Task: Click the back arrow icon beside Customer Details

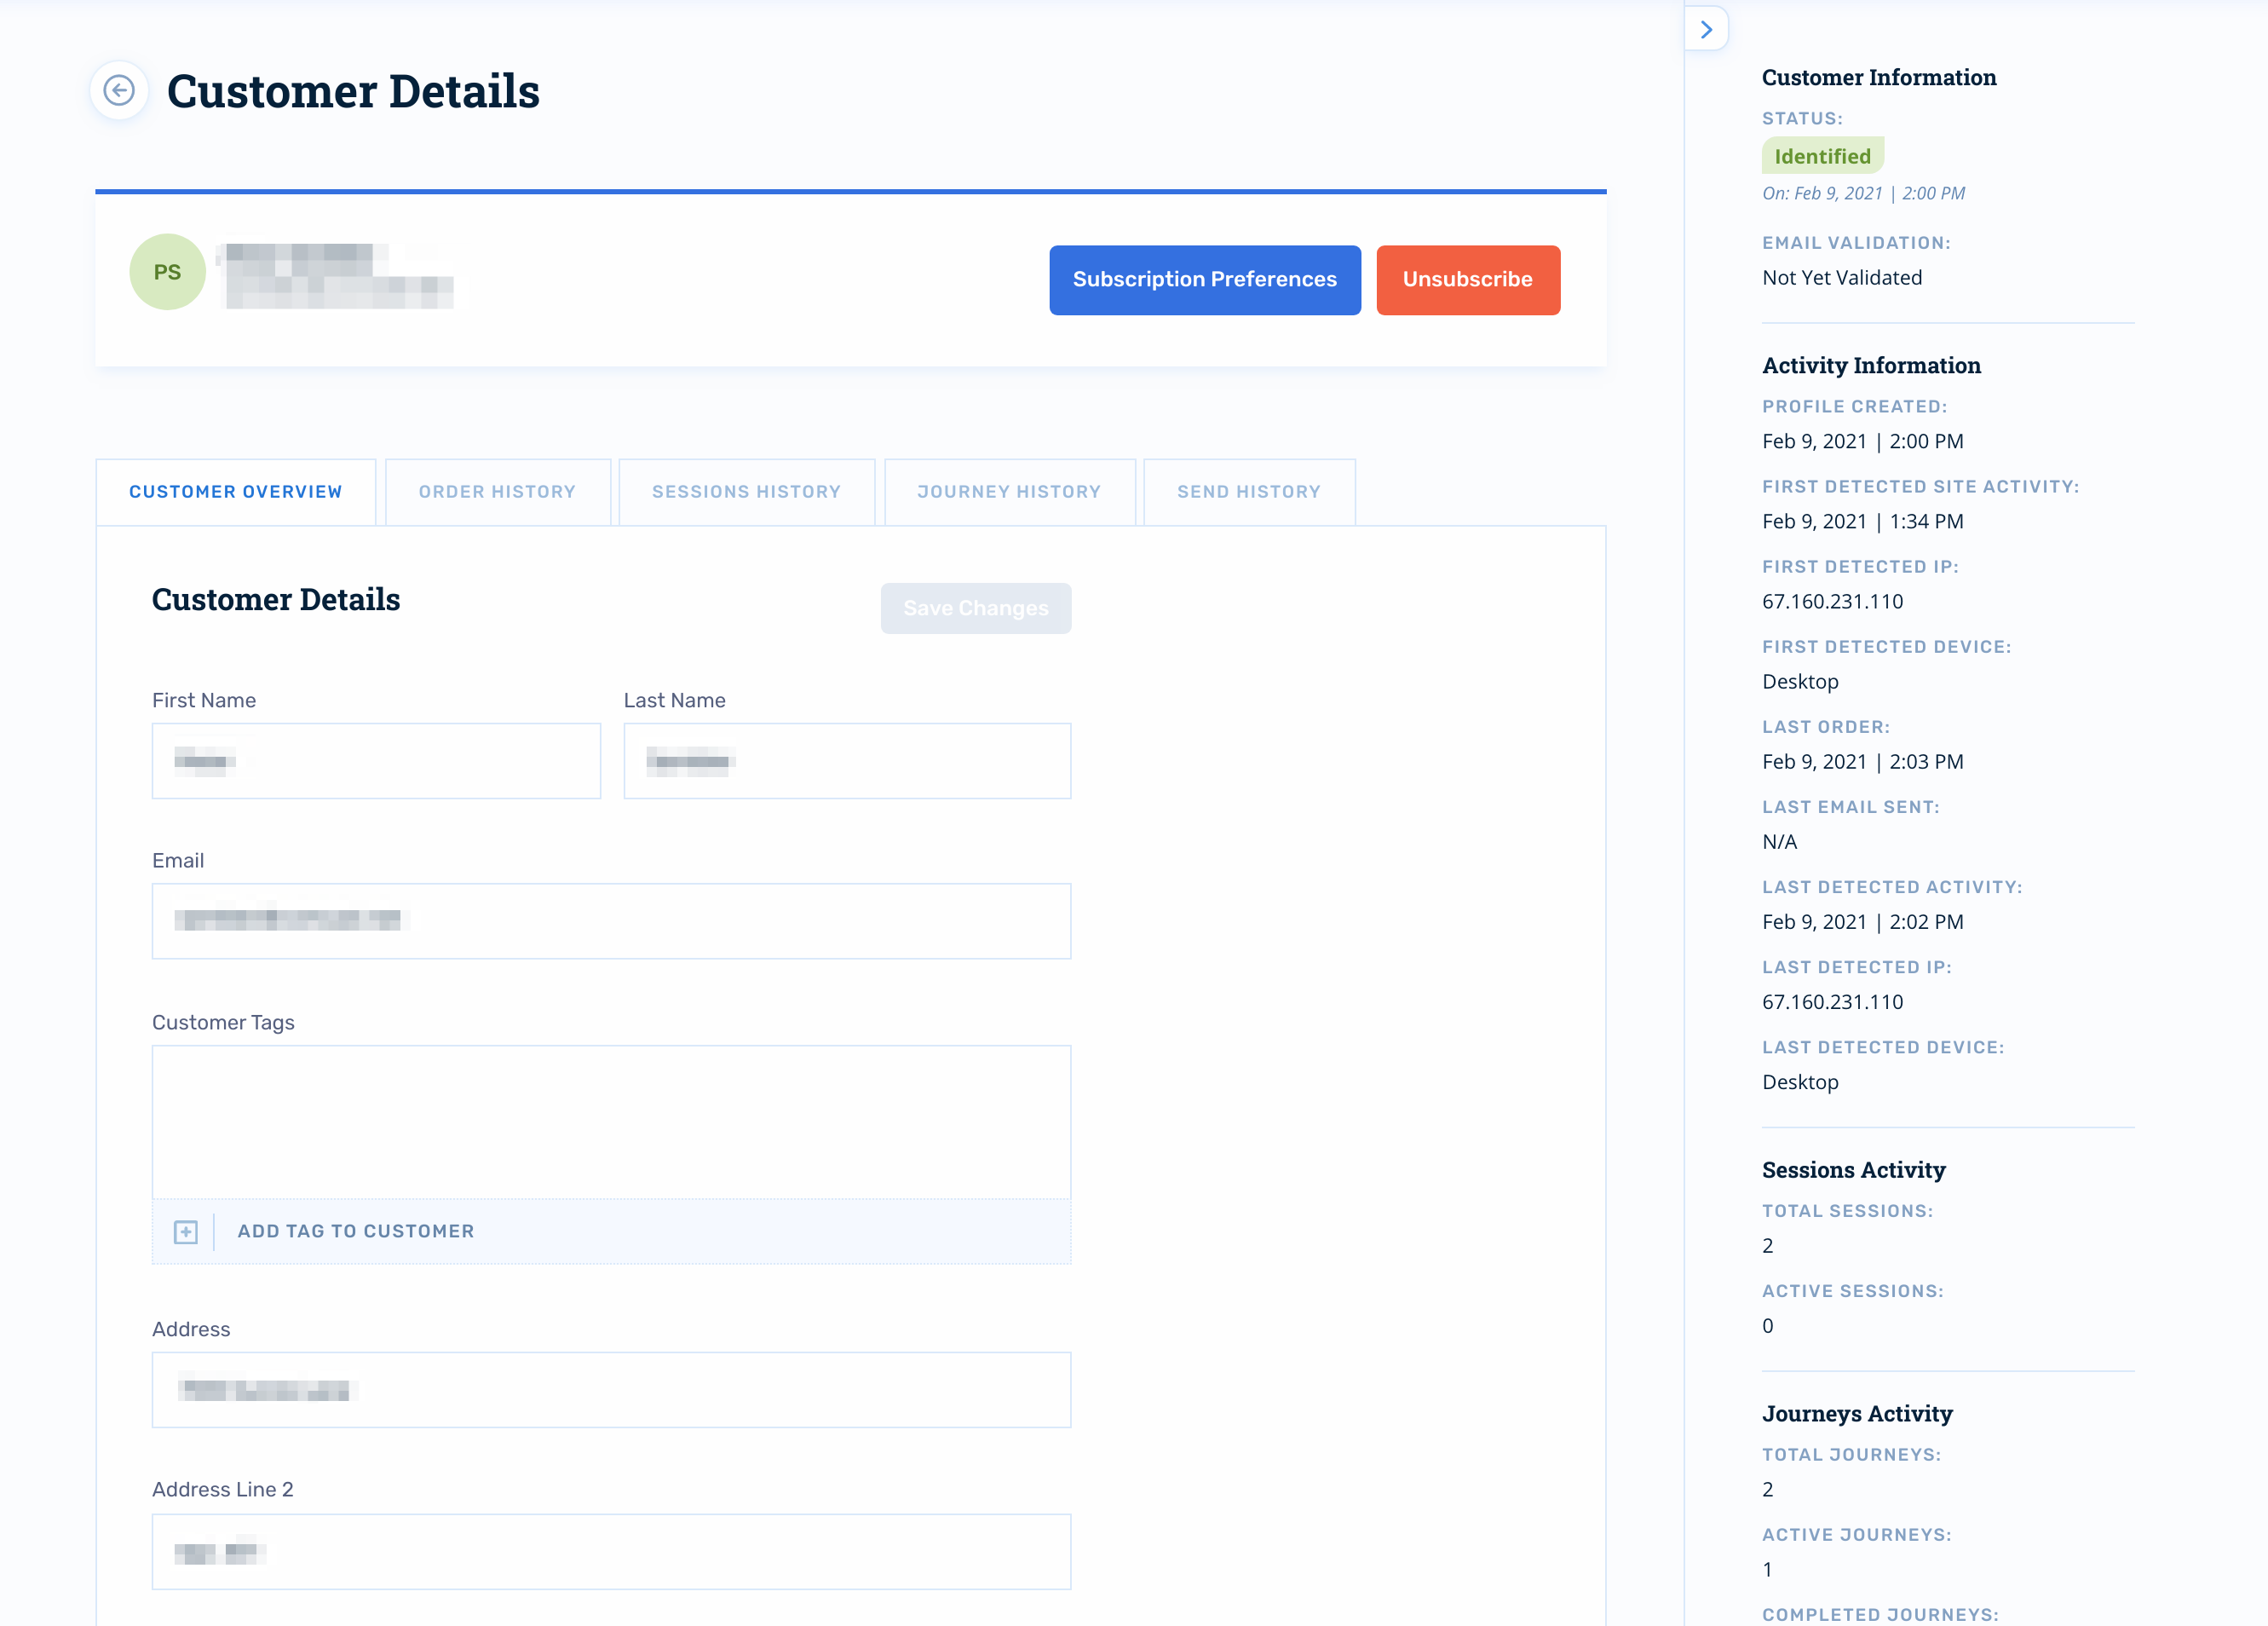Action: pos(119,91)
